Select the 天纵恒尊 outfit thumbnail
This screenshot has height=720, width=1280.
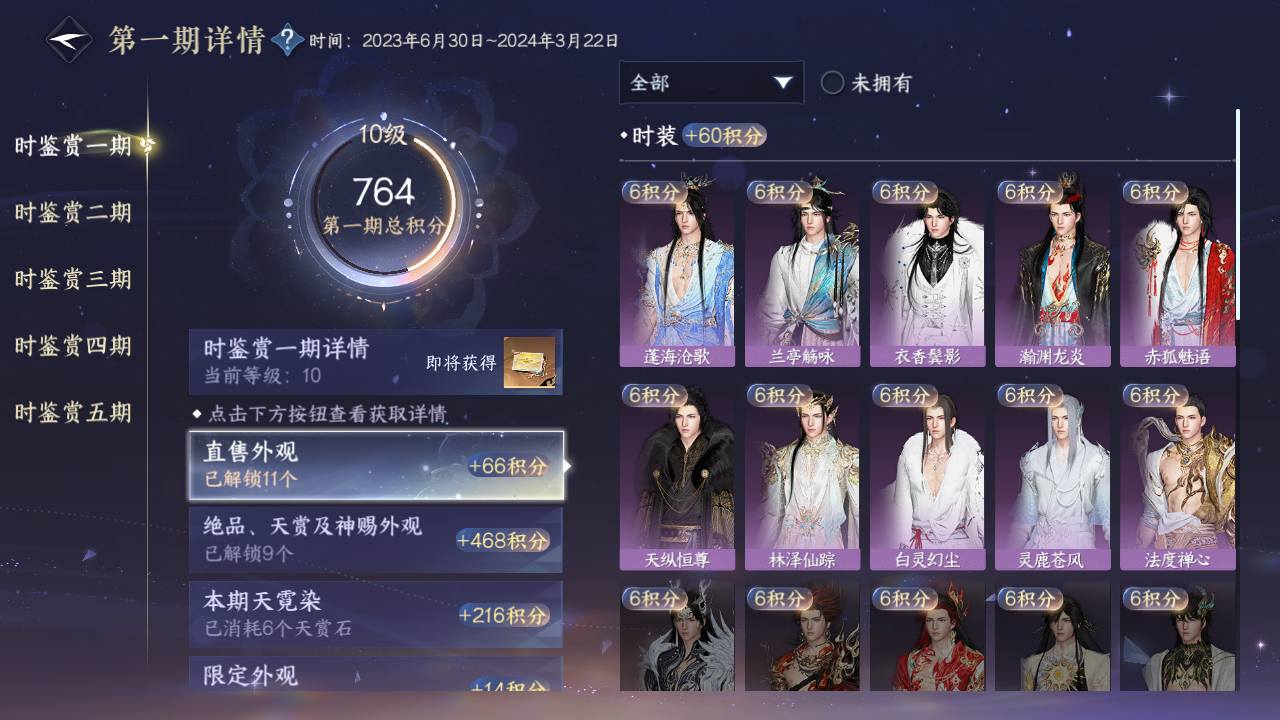coord(677,476)
